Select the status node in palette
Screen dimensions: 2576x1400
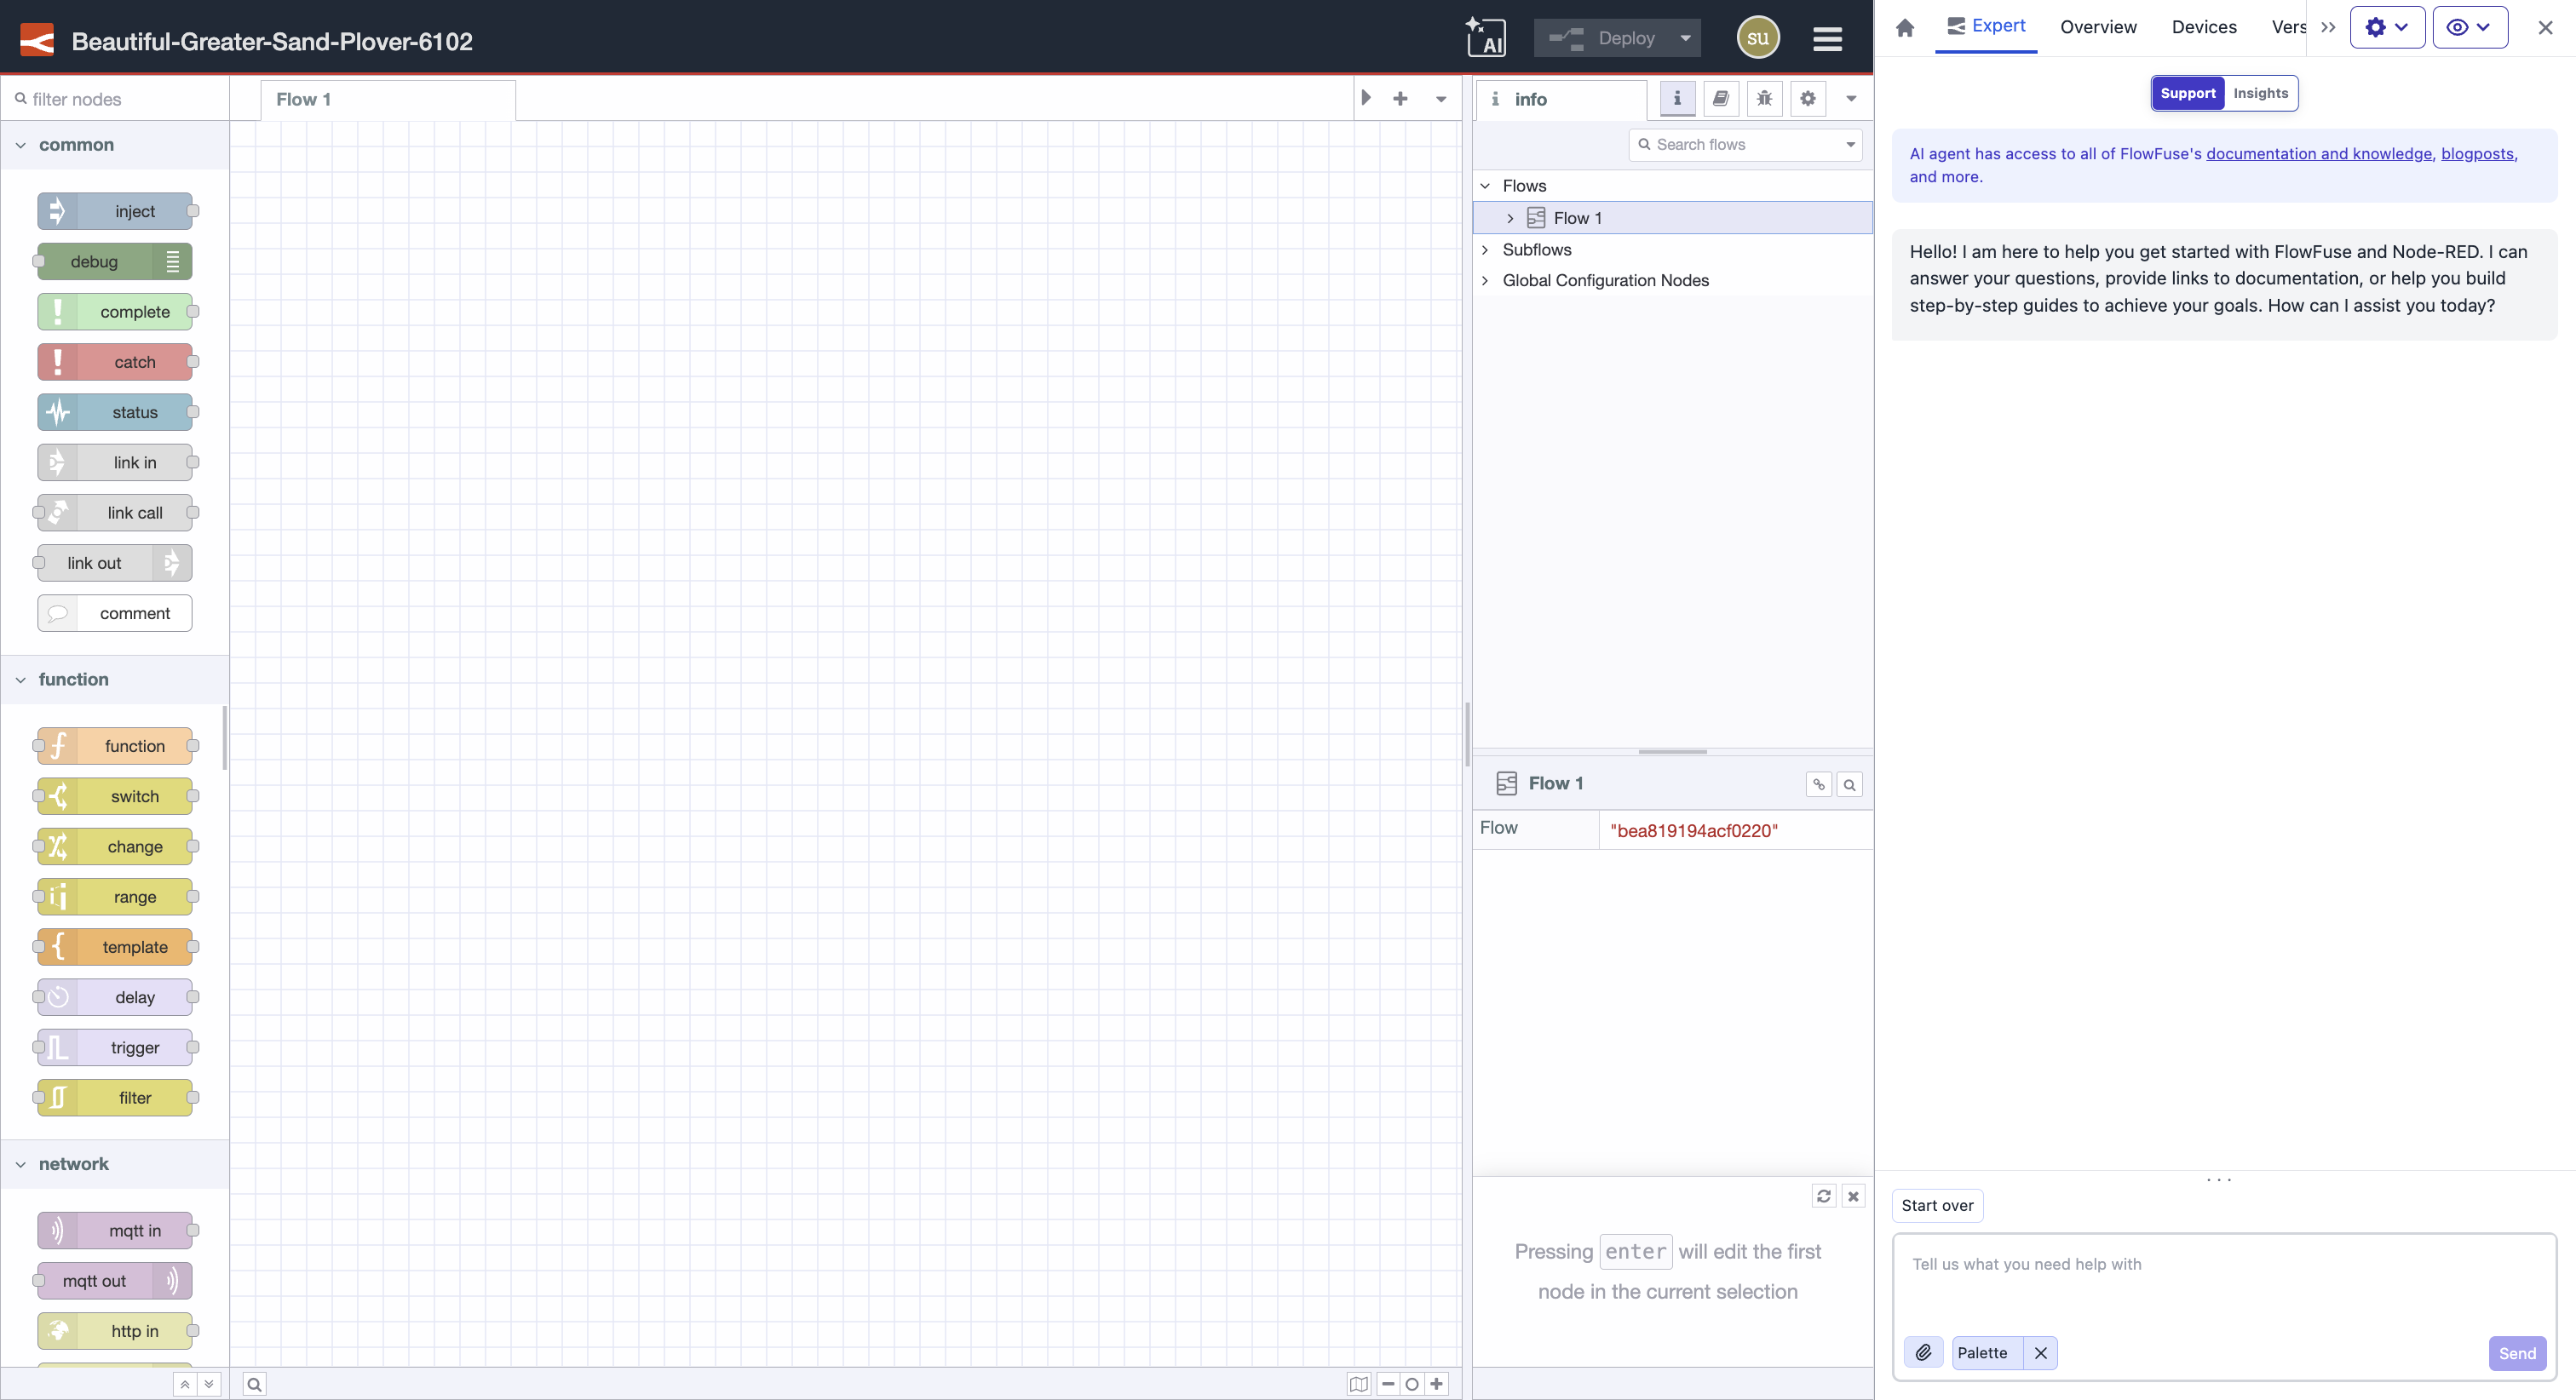pyautogui.click(x=116, y=412)
